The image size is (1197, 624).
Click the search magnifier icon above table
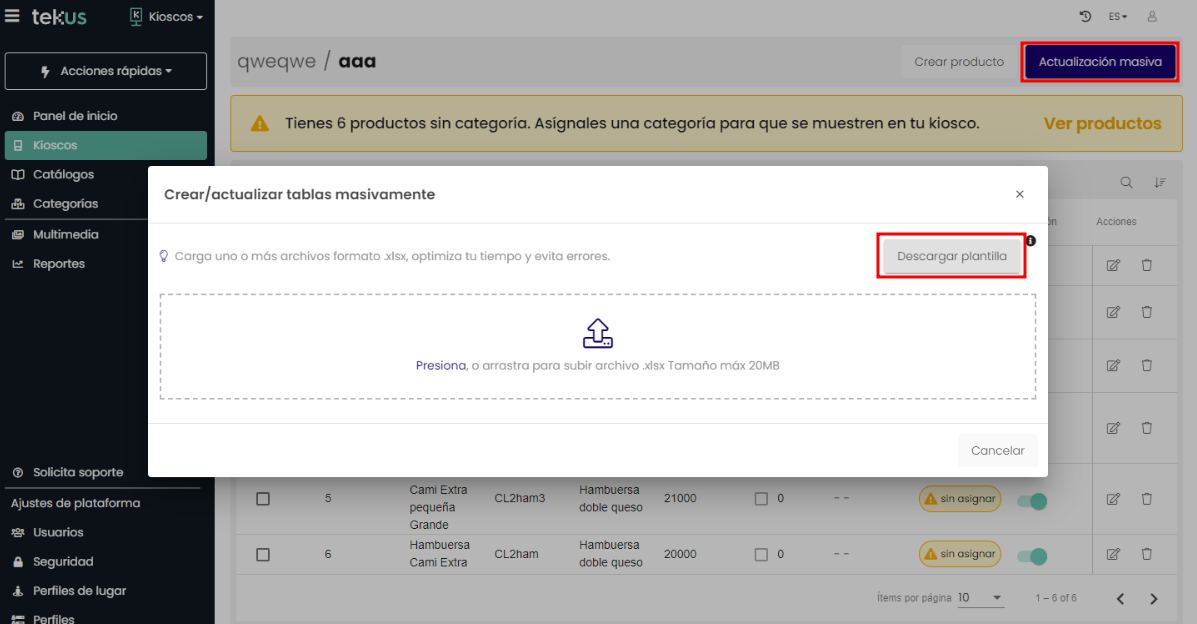pos(1126,183)
